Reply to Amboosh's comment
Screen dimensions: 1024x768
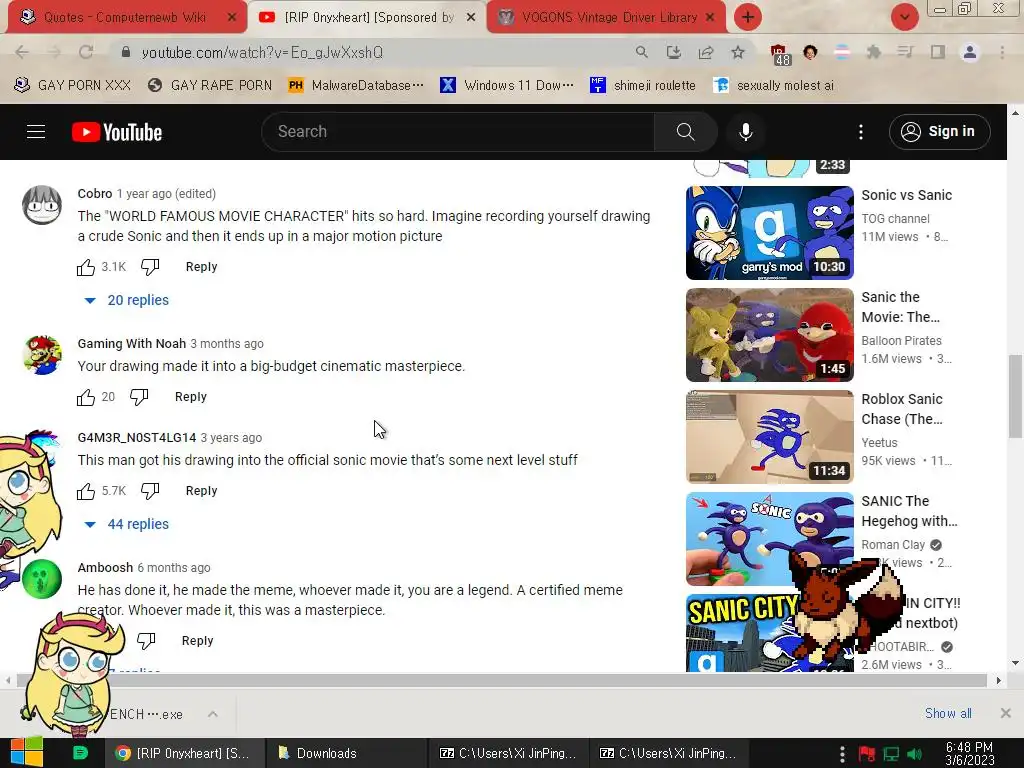[197, 641]
